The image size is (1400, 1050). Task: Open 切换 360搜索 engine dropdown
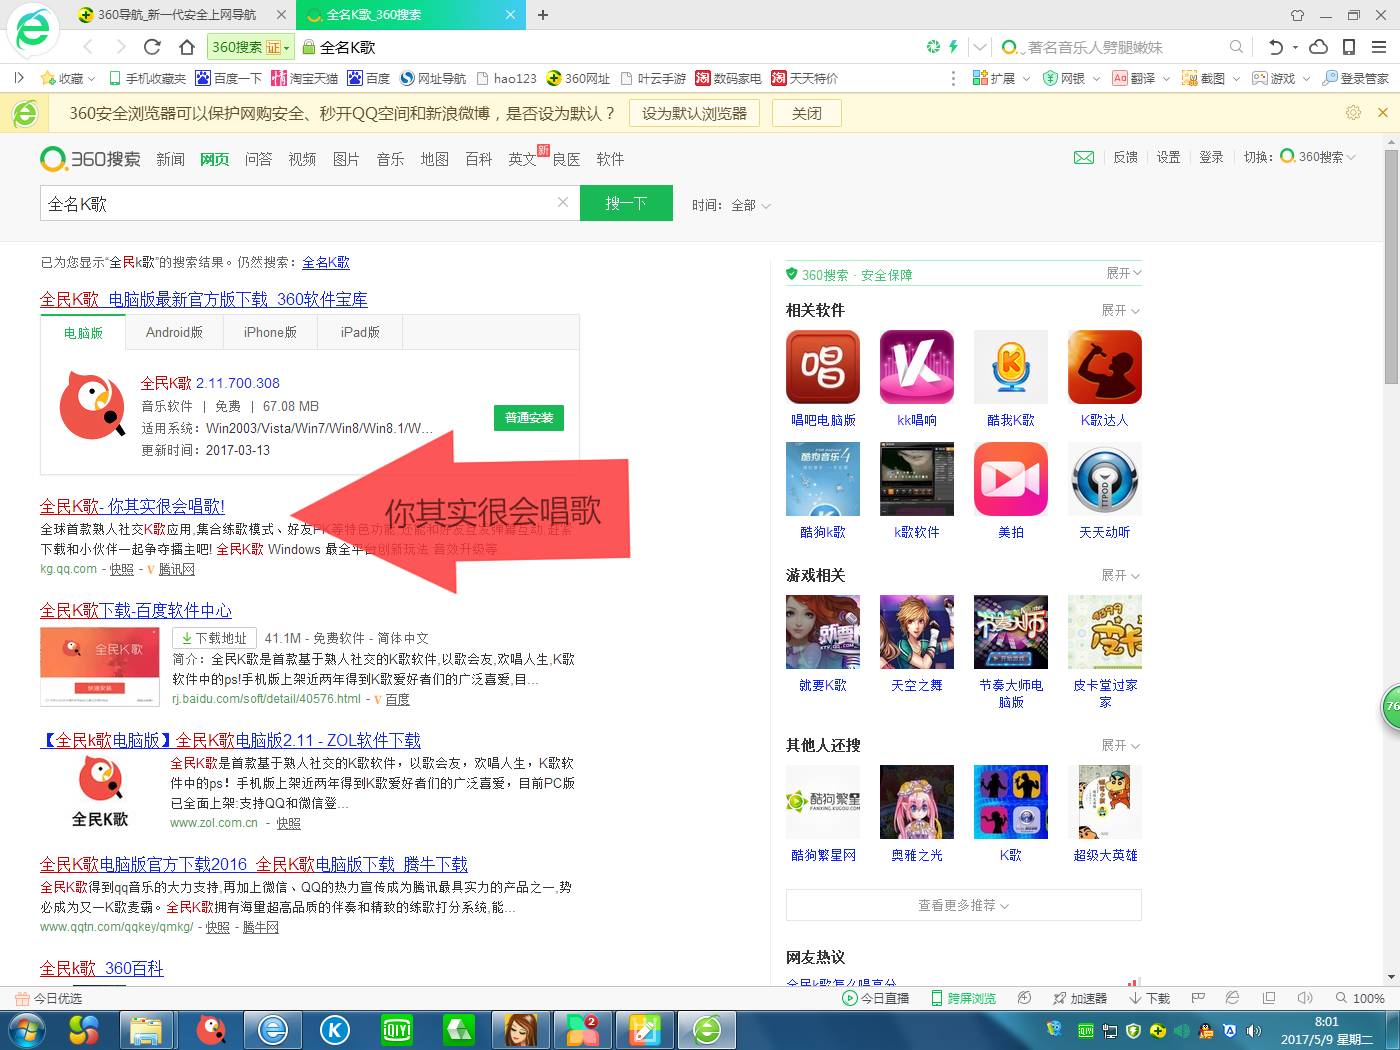click(x=1318, y=157)
